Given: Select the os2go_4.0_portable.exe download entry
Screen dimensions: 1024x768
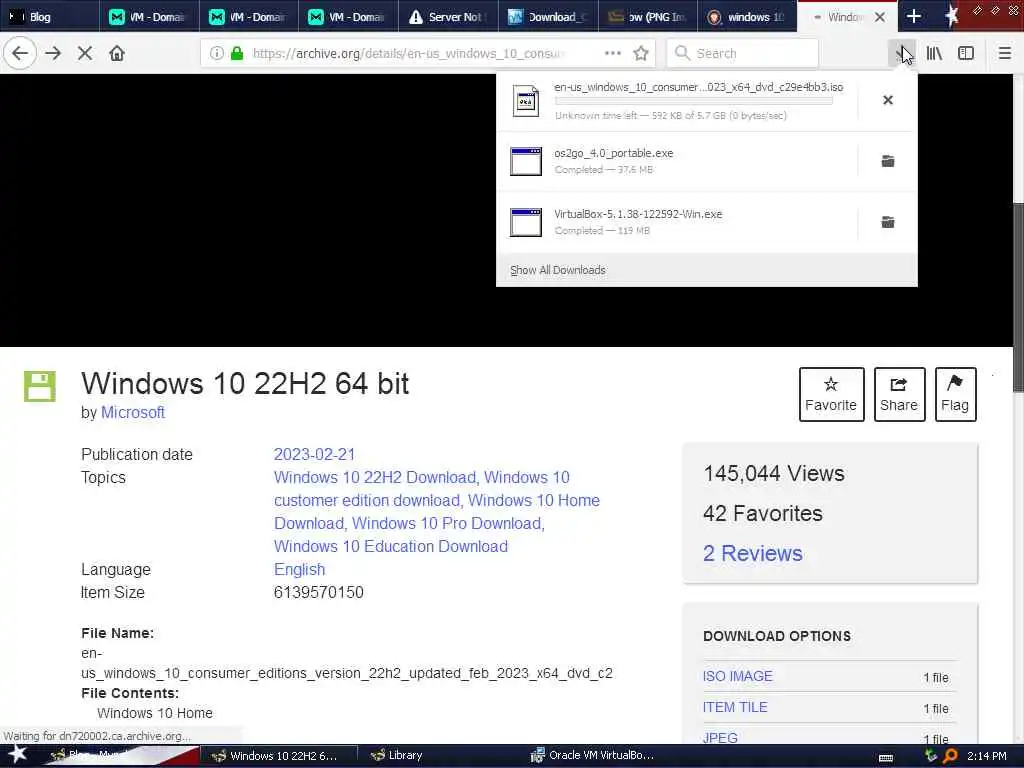Looking at the screenshot, I should [677, 161].
